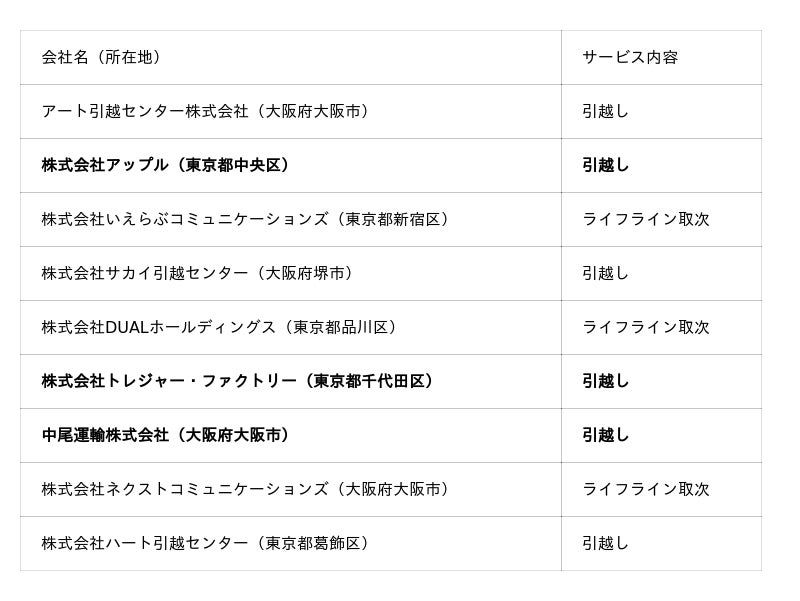
Task: Select the 株式会社DUALホールディングス company cell
Action: (220, 328)
